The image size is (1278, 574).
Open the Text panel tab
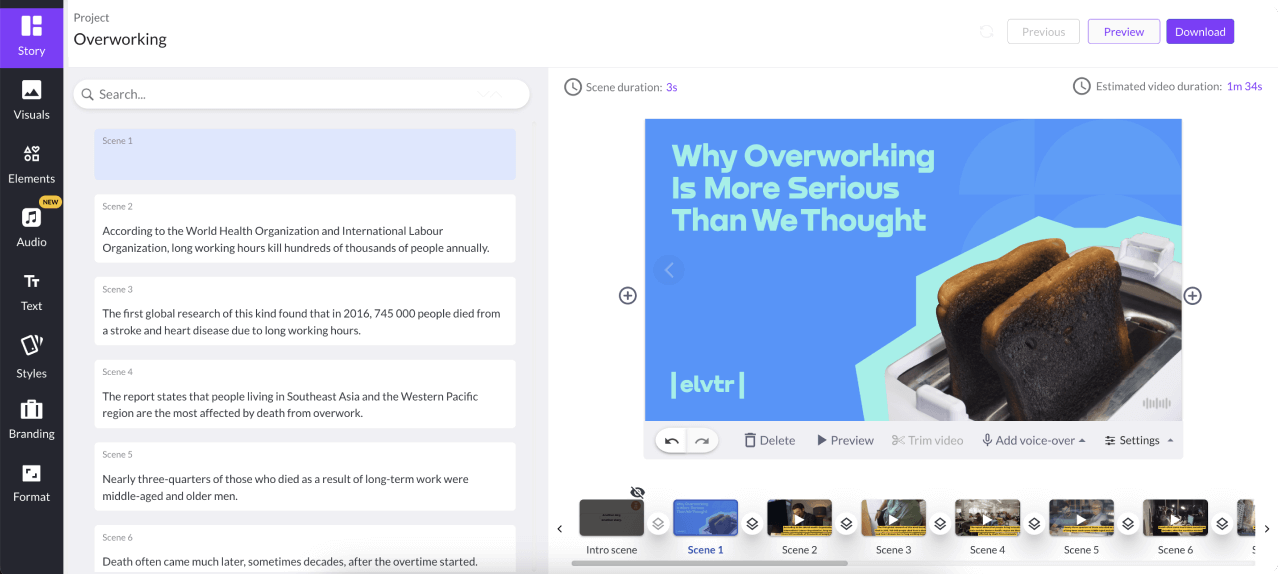(x=31, y=291)
